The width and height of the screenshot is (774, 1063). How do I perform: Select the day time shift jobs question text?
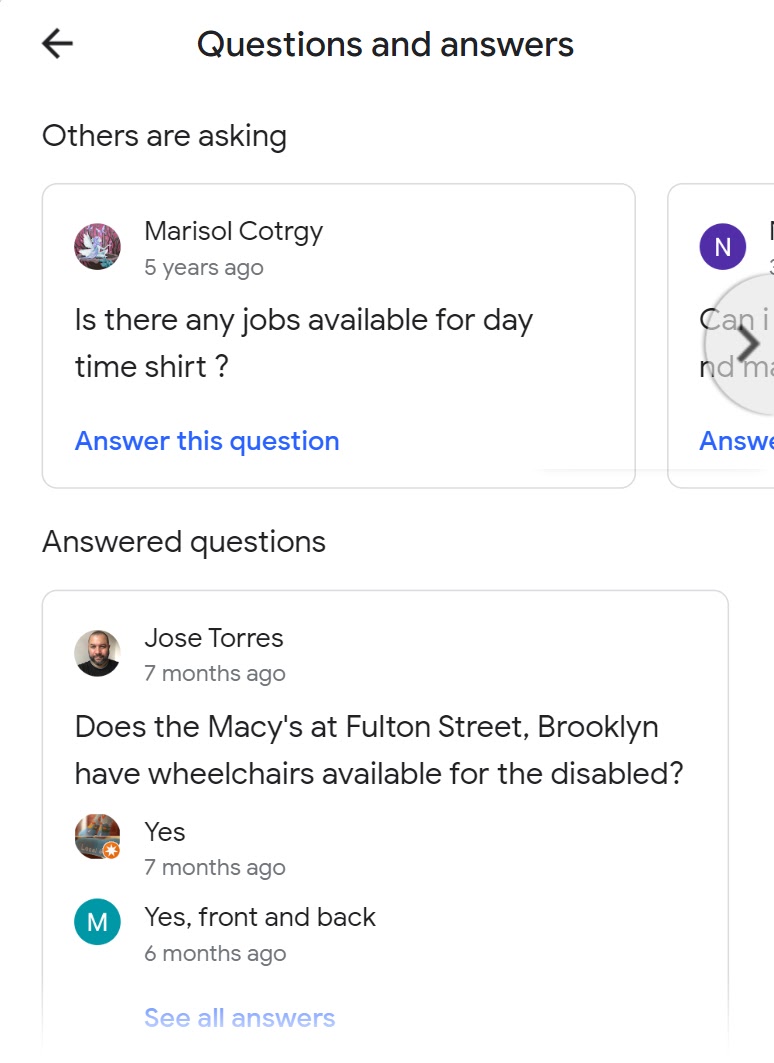pyautogui.click(x=303, y=343)
